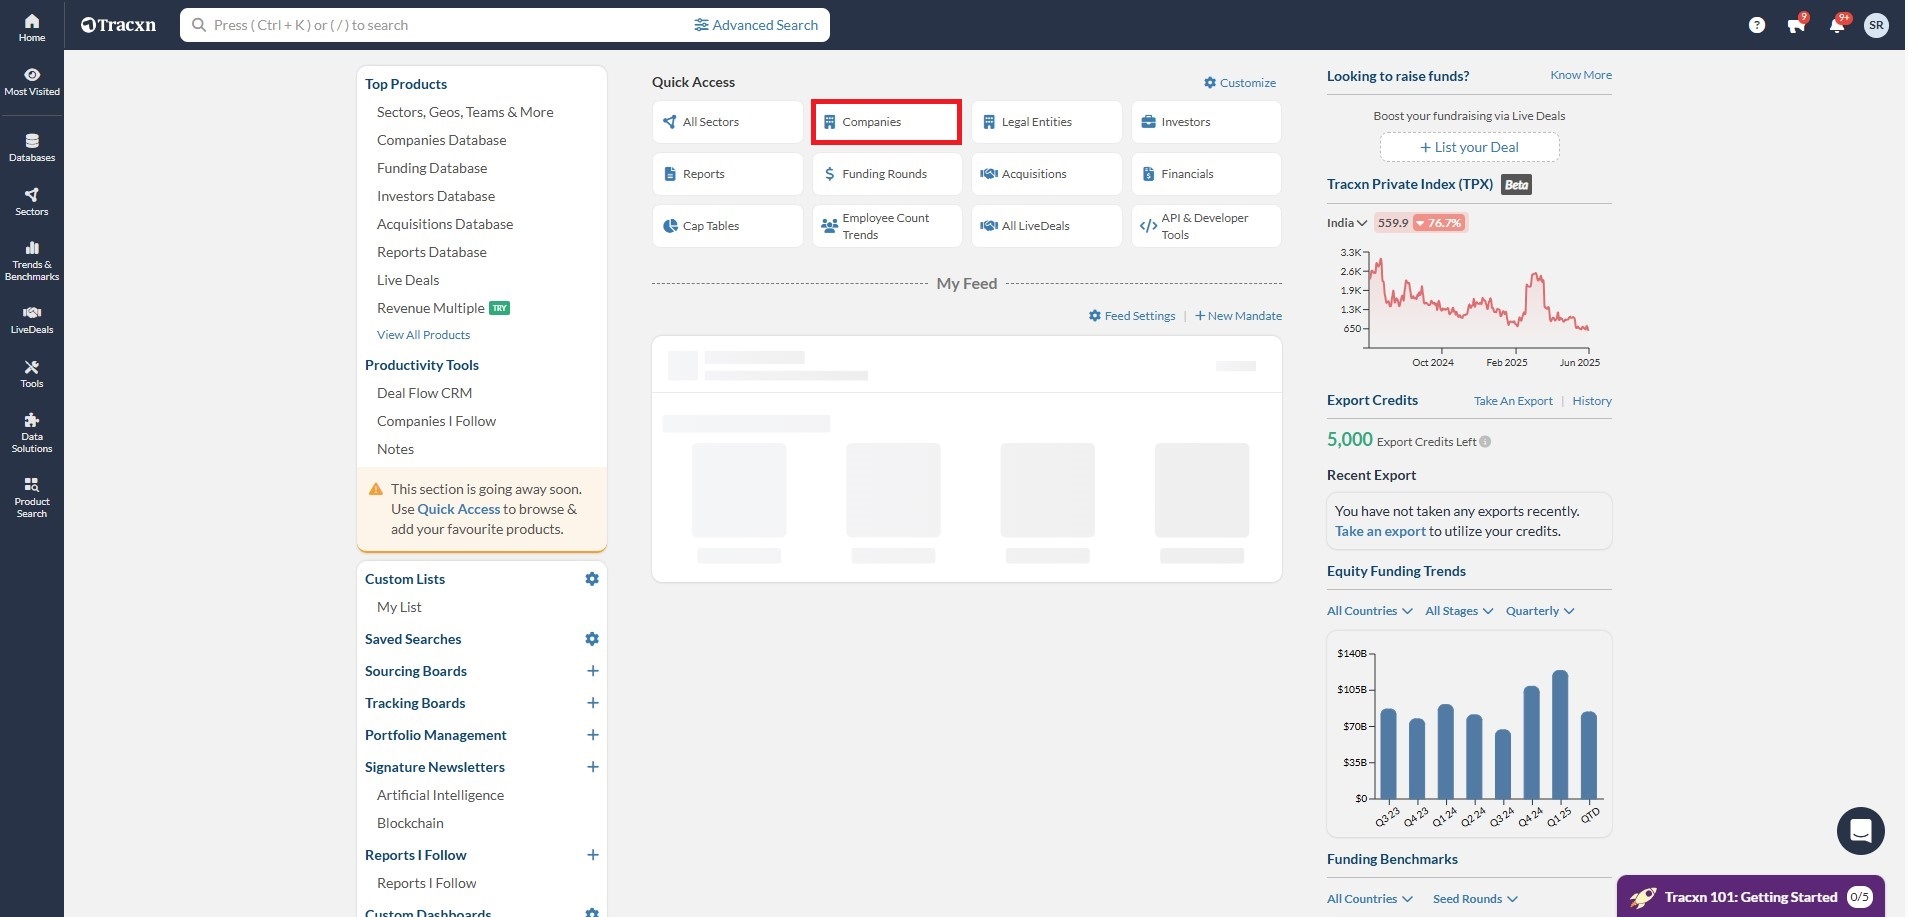Click the notifications bell icon
Viewport: 1908px width, 917px height.
coord(1836,25)
